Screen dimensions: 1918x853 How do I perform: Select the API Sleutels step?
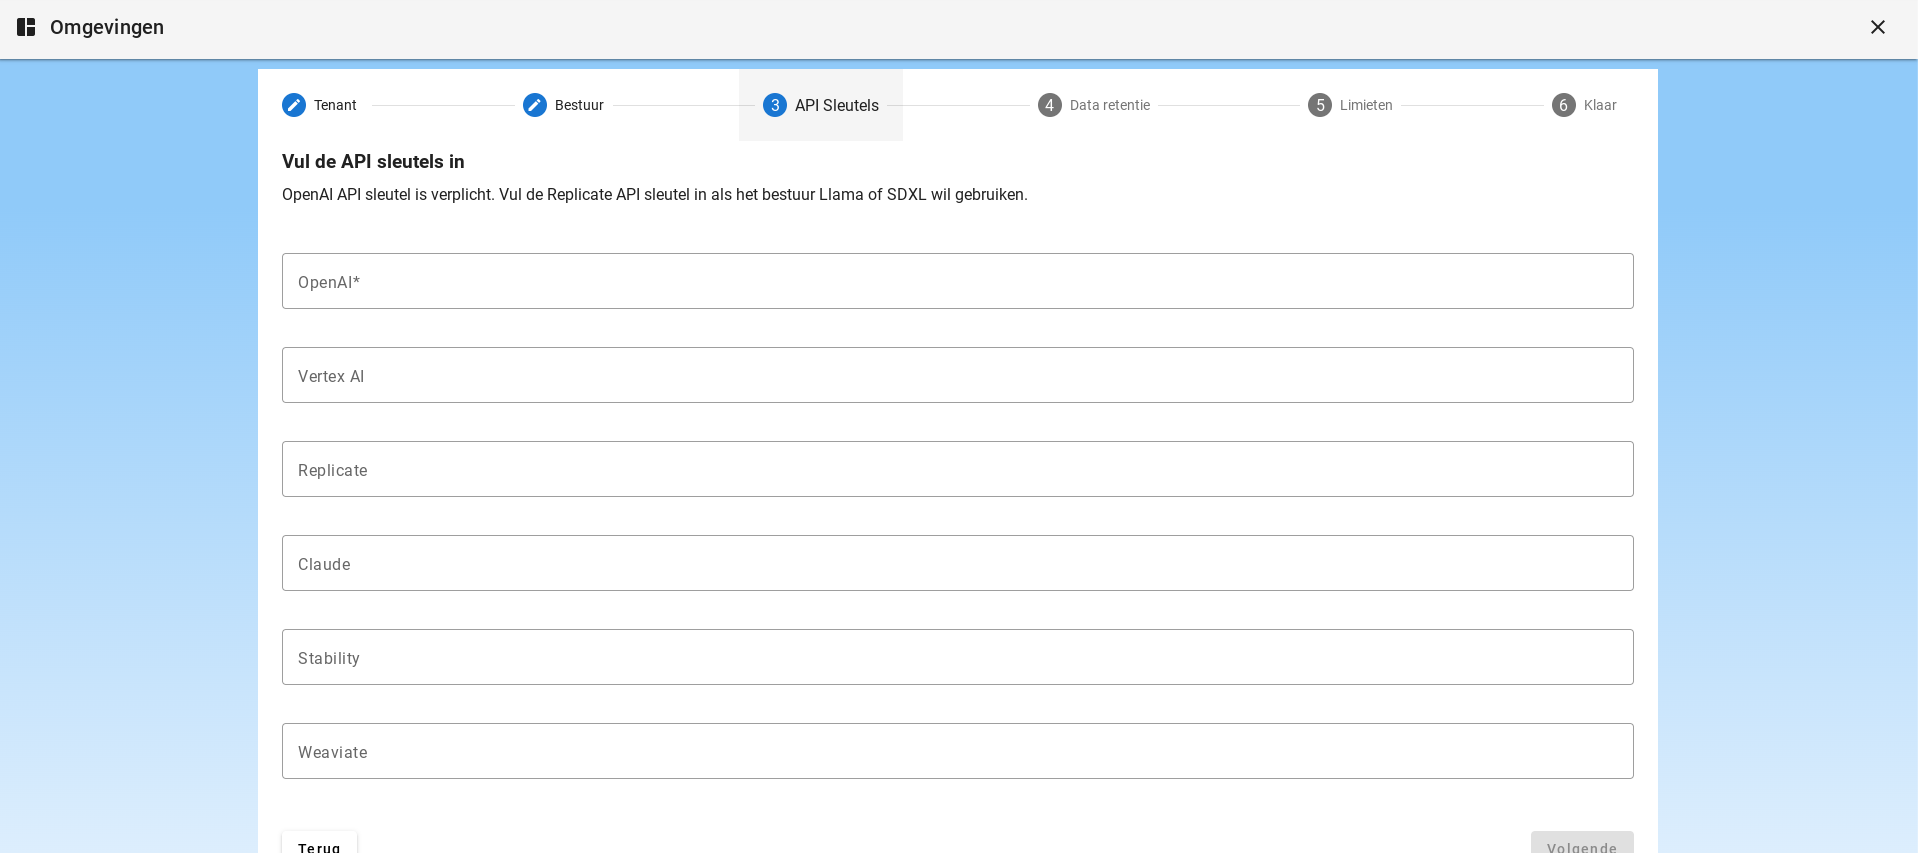(836, 105)
